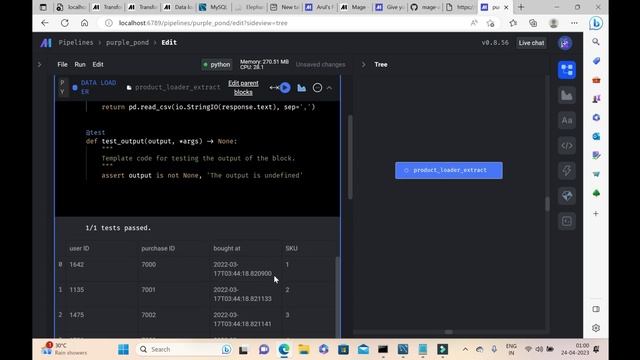The height and width of the screenshot is (360, 640).
Task: Click the block connection arrows icon
Action: pyautogui.click(x=274, y=87)
